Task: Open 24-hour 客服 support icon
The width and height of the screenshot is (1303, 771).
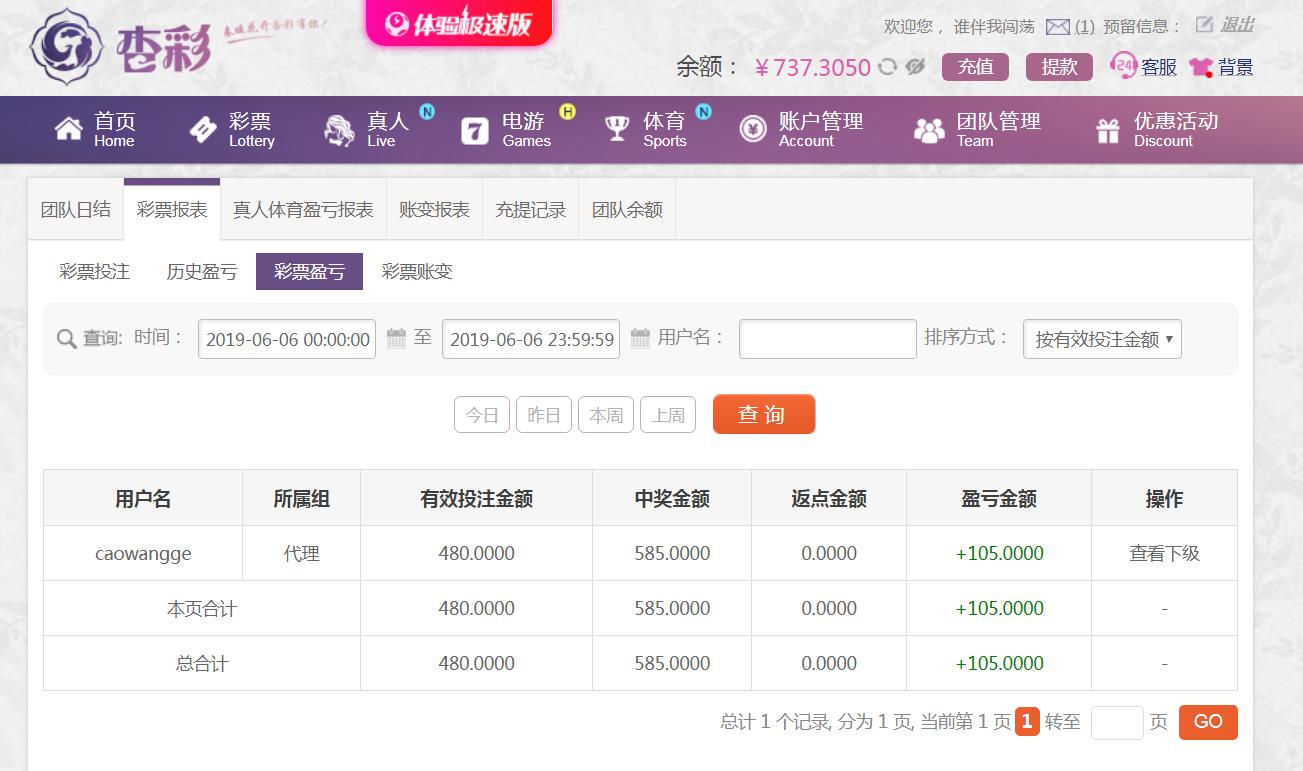Action: (1124, 66)
